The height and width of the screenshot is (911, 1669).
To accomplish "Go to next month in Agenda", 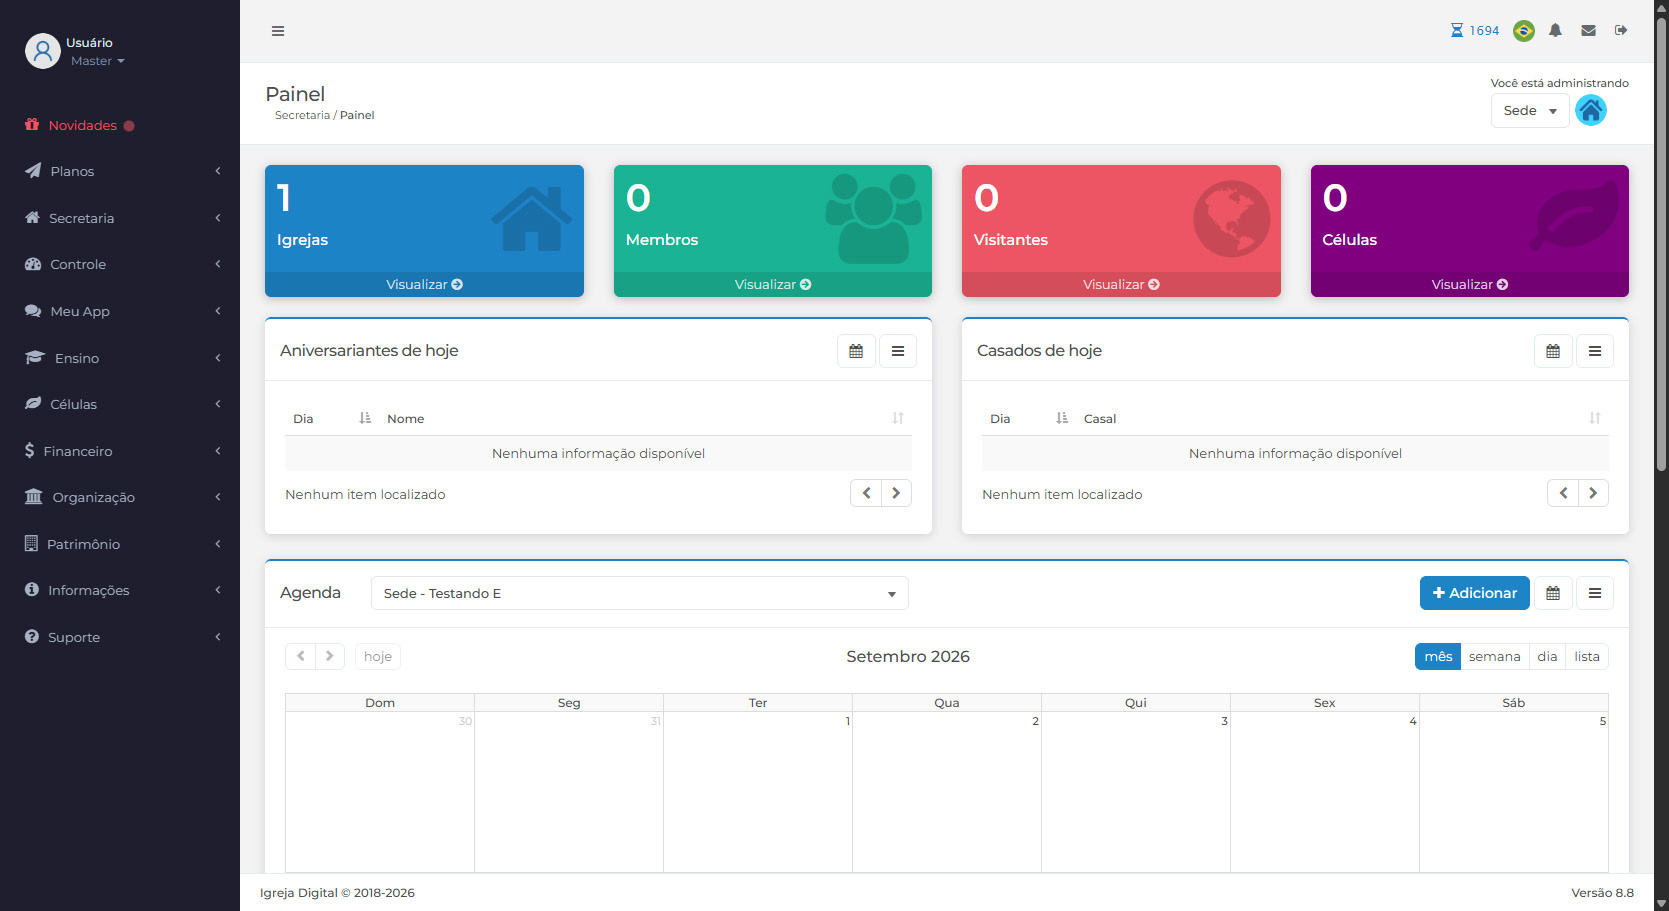I will click(x=330, y=656).
